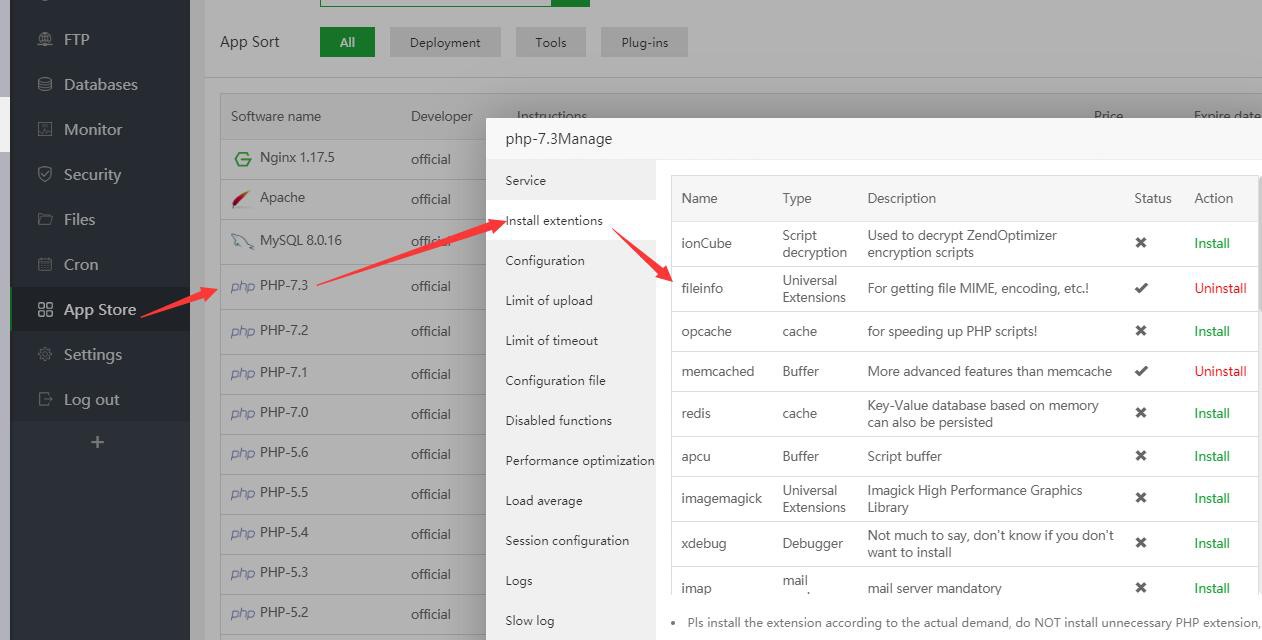This screenshot has width=1262, height=640.
Task: Click the Cron calendar icon
Action: pyautogui.click(x=45, y=264)
